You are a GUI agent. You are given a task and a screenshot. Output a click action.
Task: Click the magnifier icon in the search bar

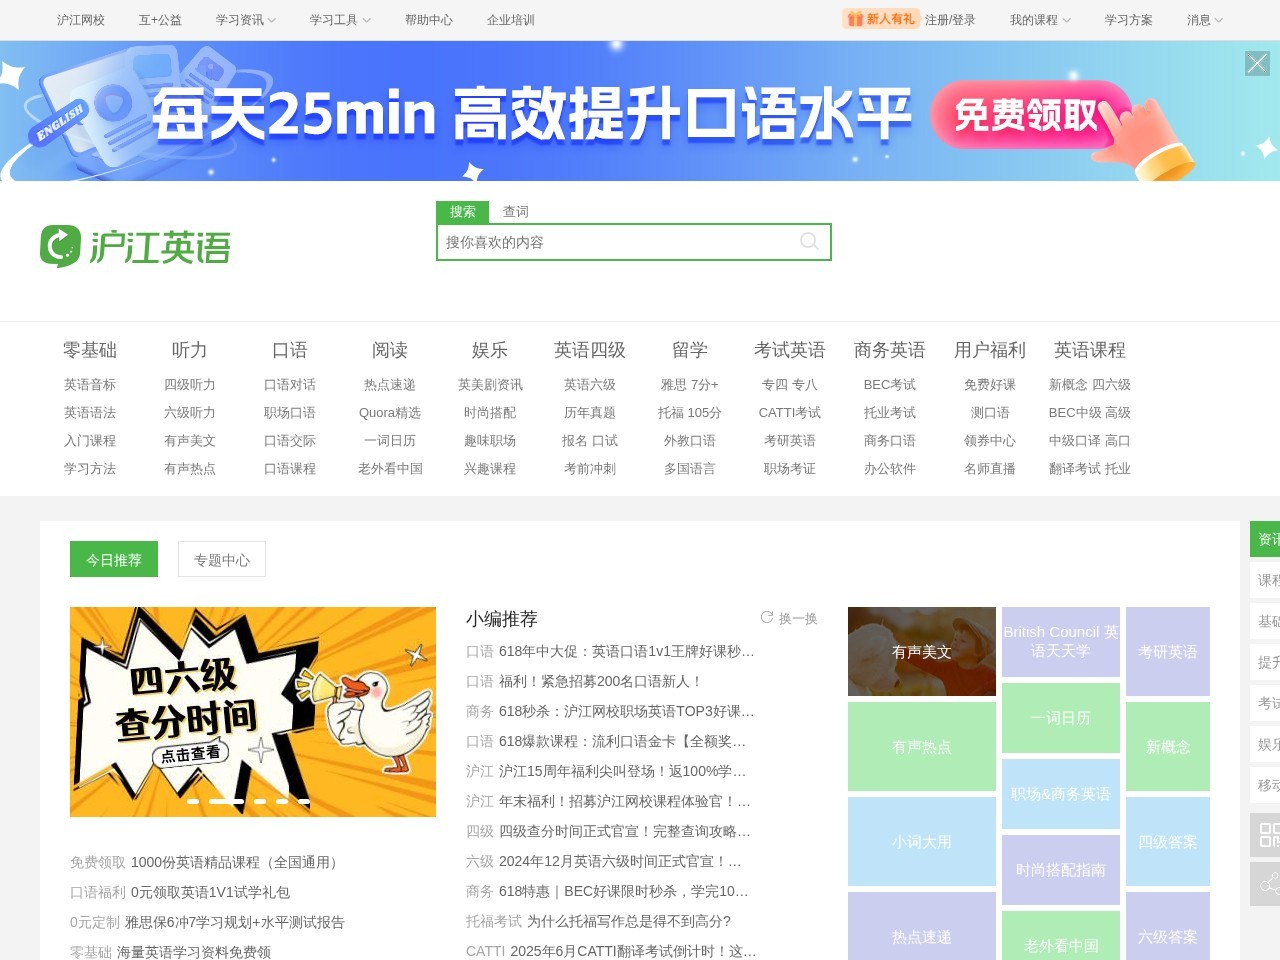(808, 242)
